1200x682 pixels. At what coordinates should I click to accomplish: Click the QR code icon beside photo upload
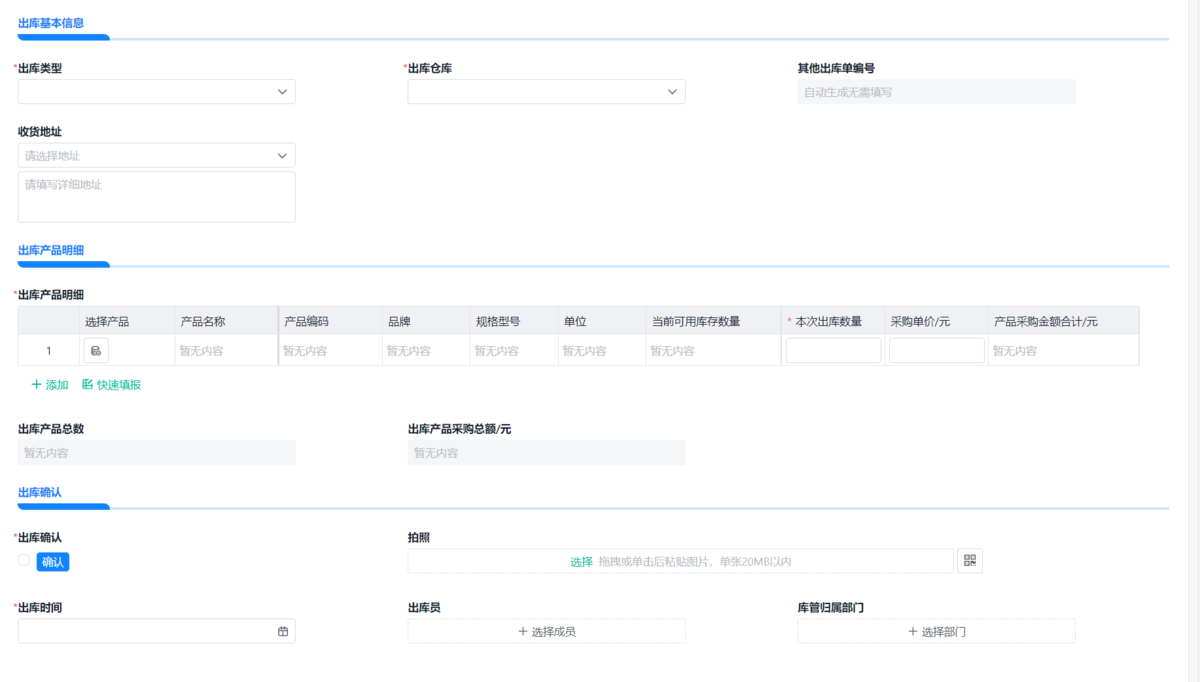(x=969, y=561)
